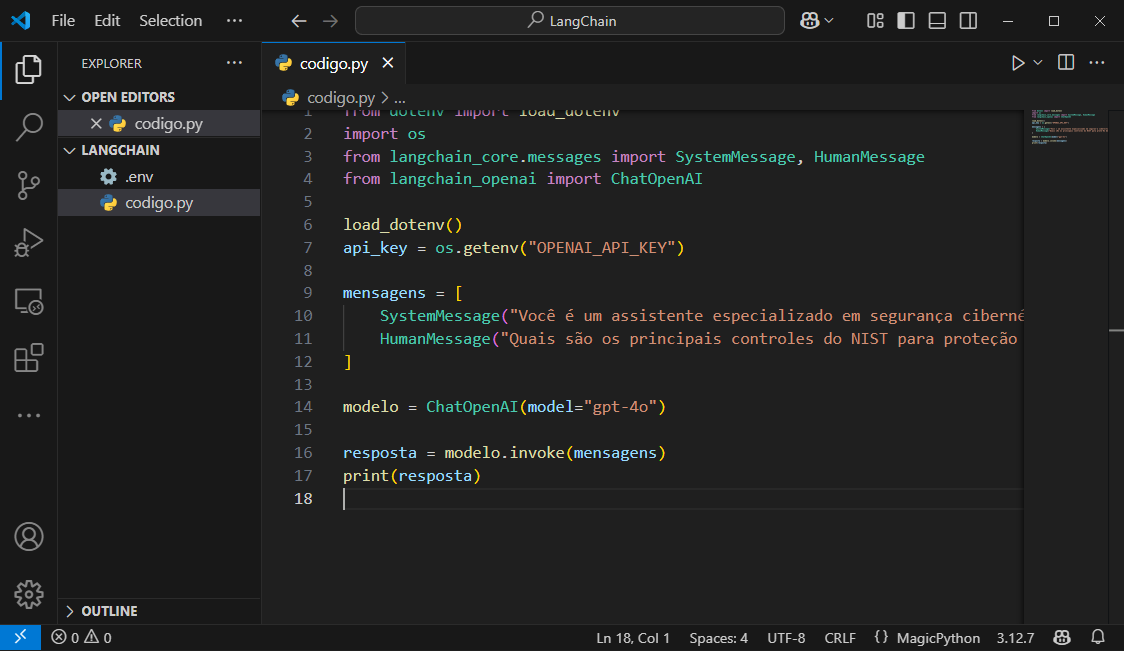
Task: Click the breadcrumb ellipsis symbol
Action: pyautogui.click(x=400, y=98)
